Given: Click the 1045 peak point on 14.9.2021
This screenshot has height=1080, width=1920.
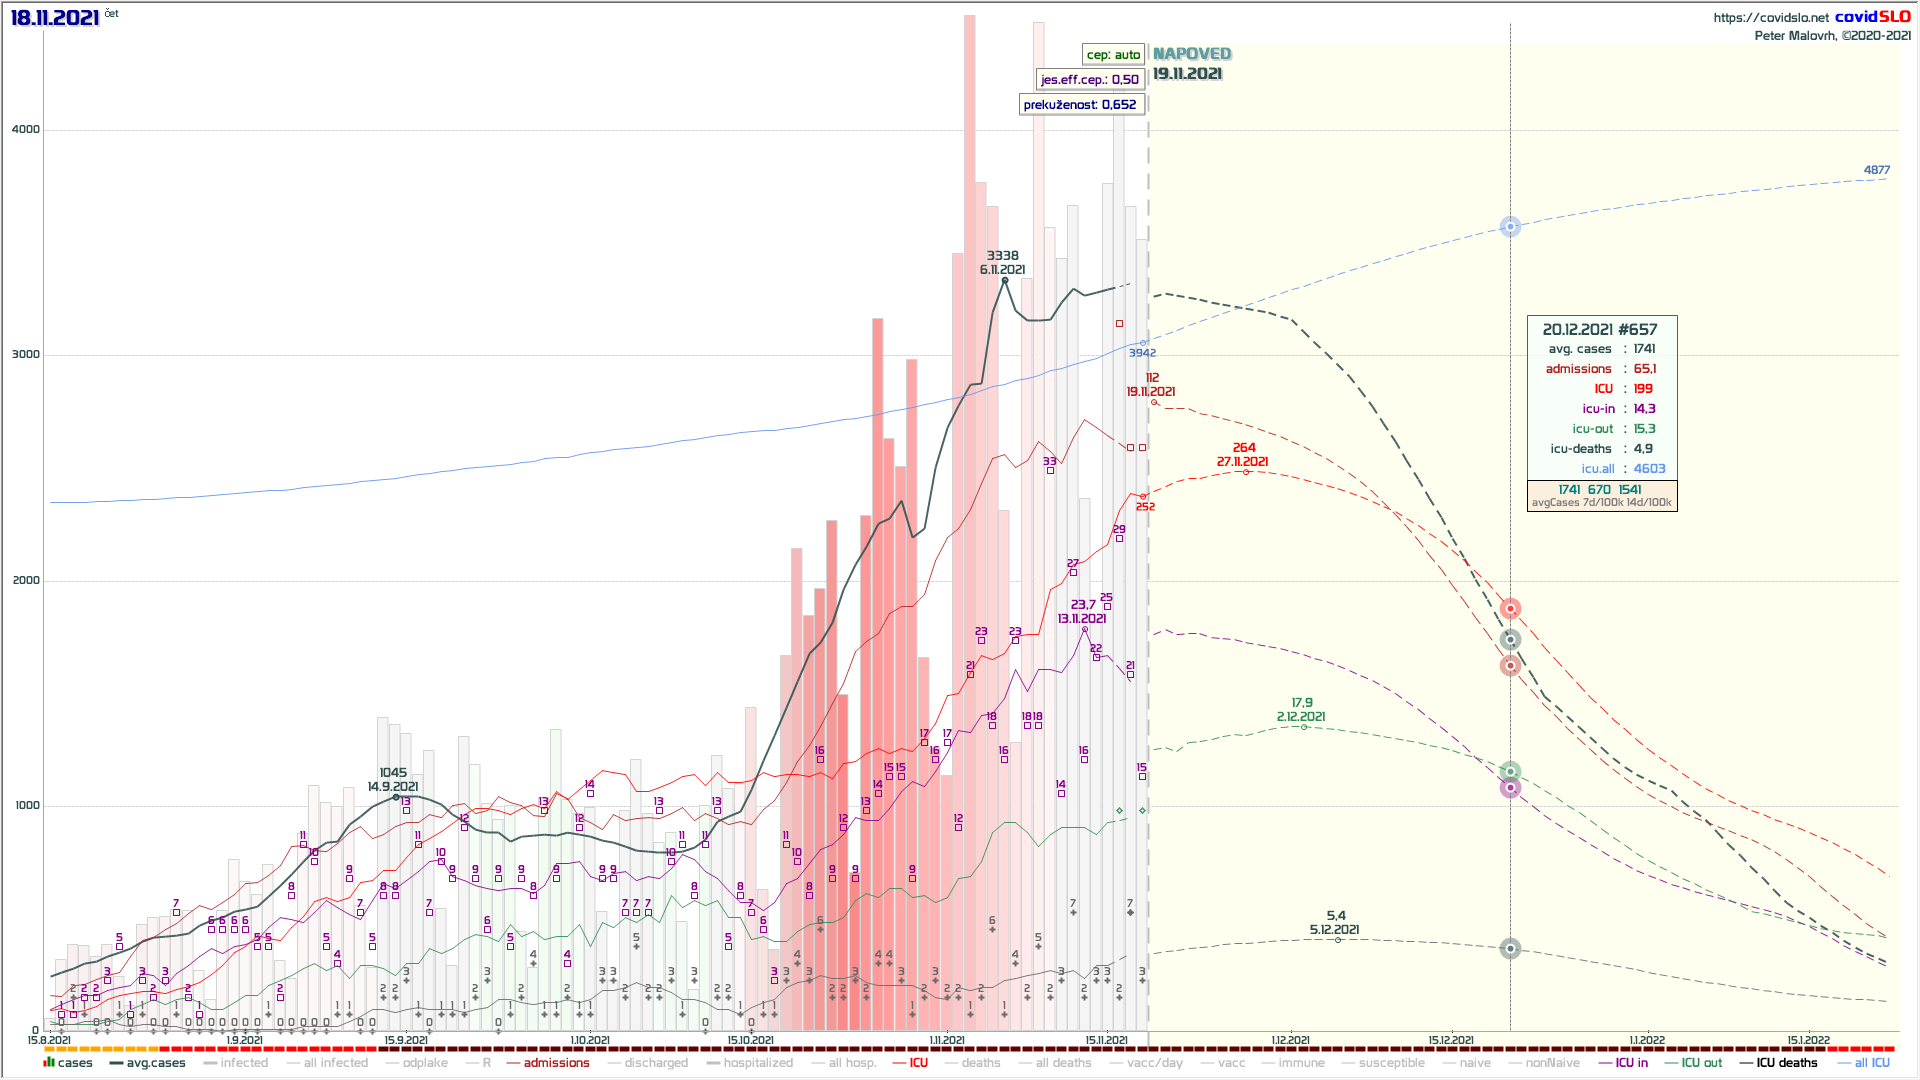Looking at the screenshot, I should 396,797.
